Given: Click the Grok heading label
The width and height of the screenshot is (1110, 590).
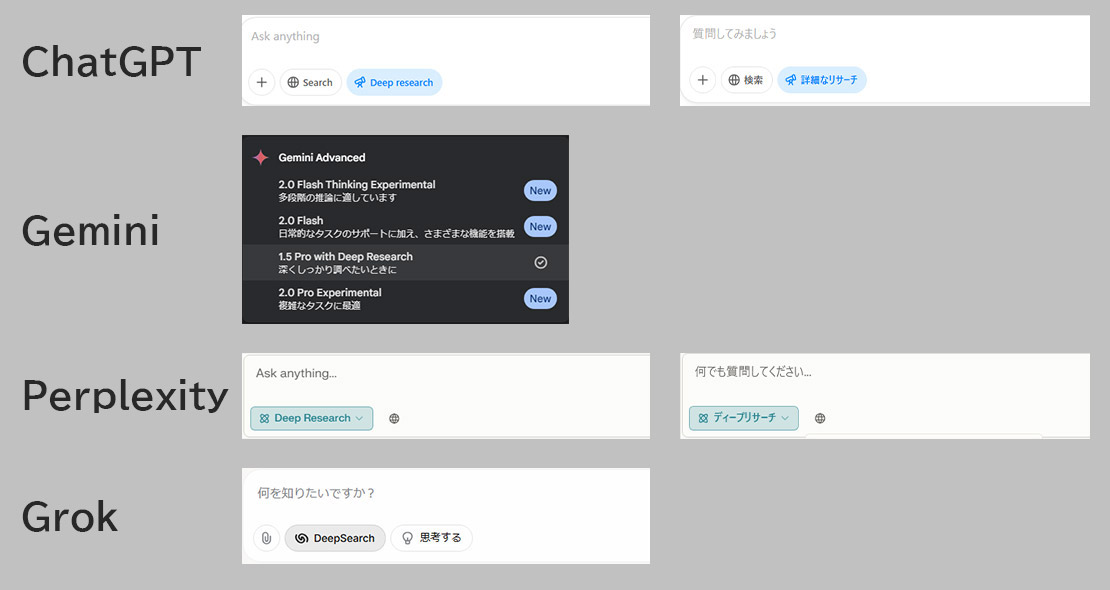Looking at the screenshot, I should 69,517.
